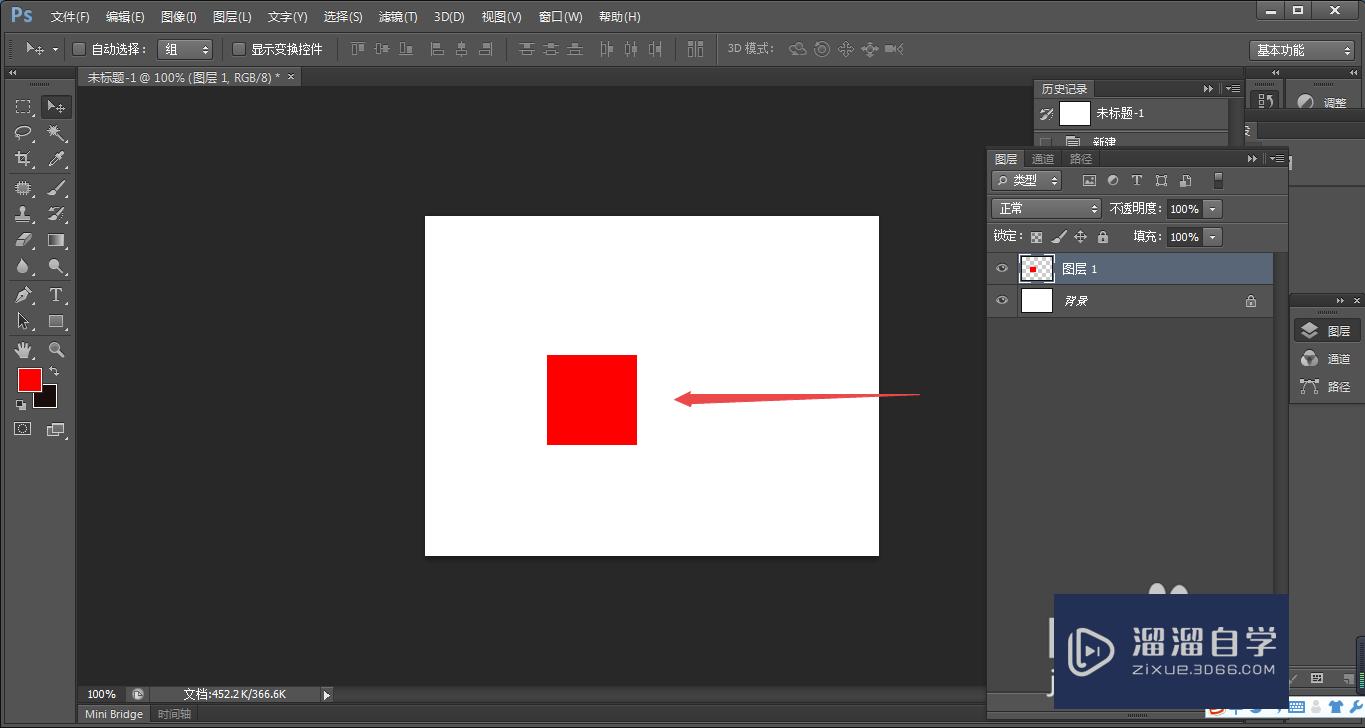Select the Lasso tool
Viewport: 1365px width, 728px height.
click(x=23, y=133)
